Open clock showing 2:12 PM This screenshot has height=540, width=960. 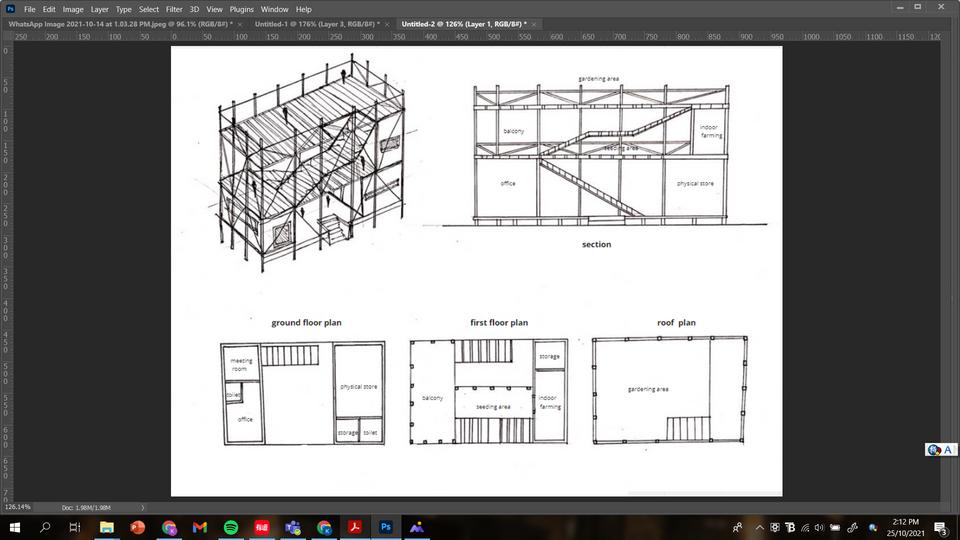click(905, 527)
